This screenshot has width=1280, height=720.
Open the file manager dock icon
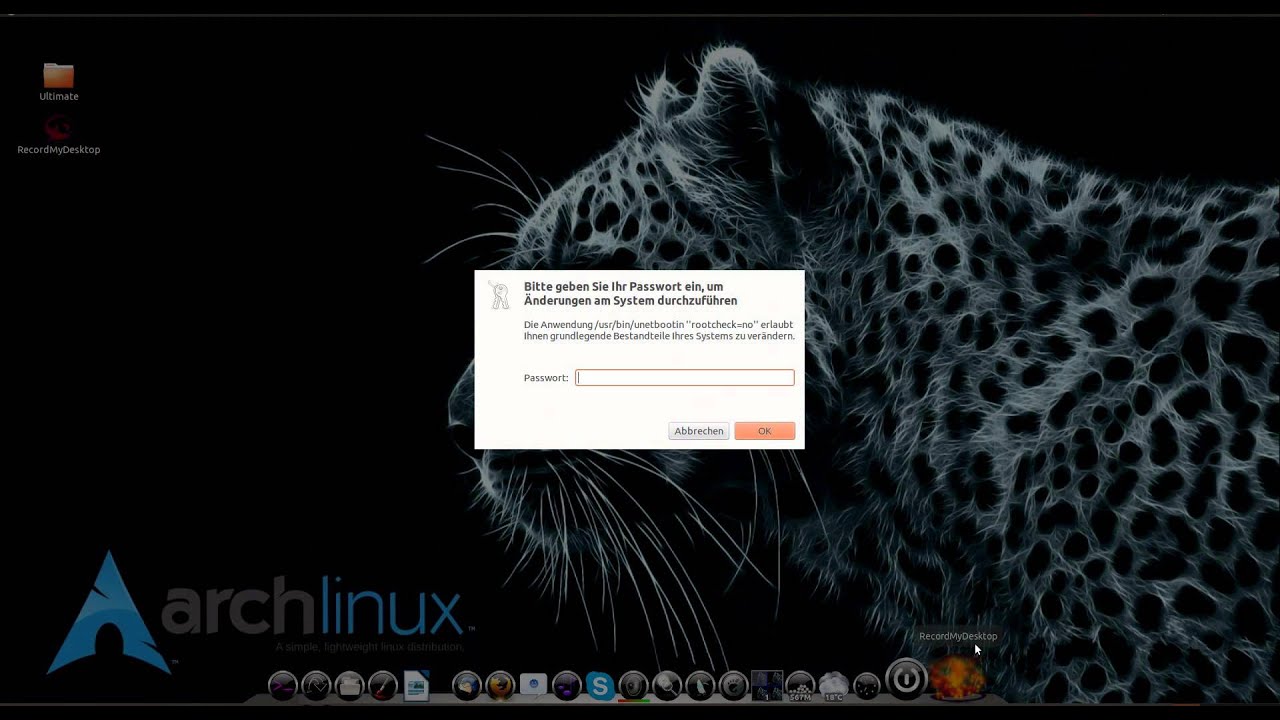click(350, 685)
